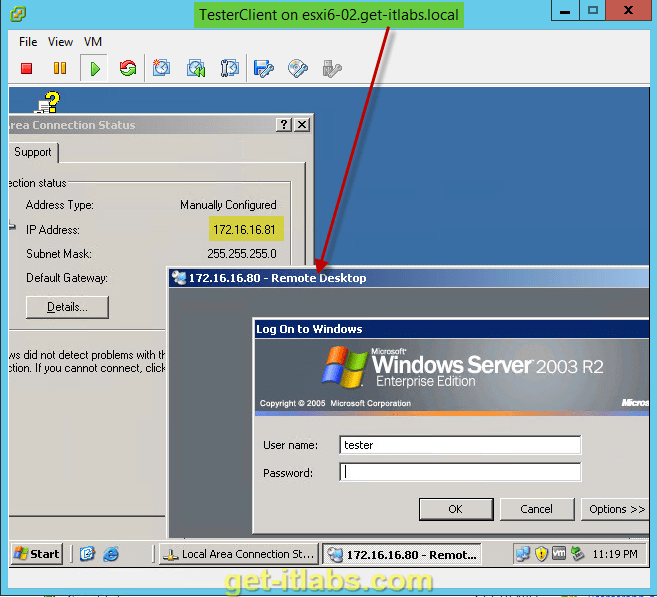This screenshot has width=657, height=597.
Task: Pause the VM with Suspend button
Action: [60, 68]
